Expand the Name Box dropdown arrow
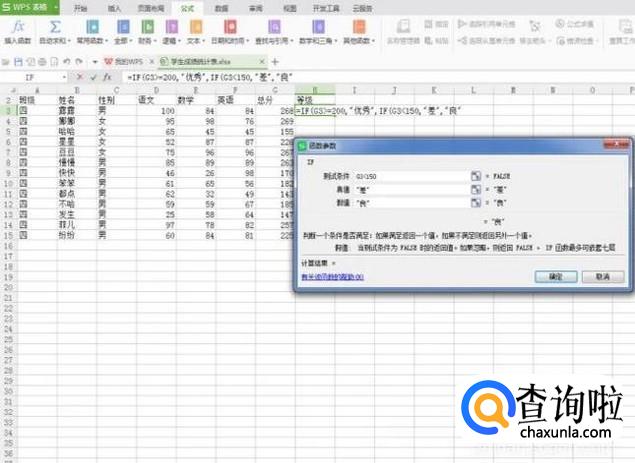Image resolution: width=635 pixels, height=463 pixels. (64, 77)
